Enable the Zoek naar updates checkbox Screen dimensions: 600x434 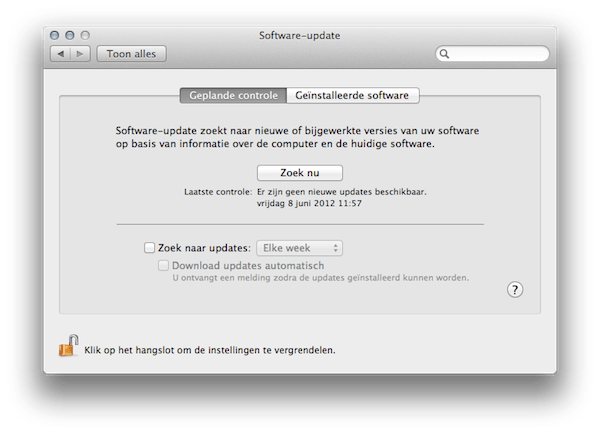[149, 248]
